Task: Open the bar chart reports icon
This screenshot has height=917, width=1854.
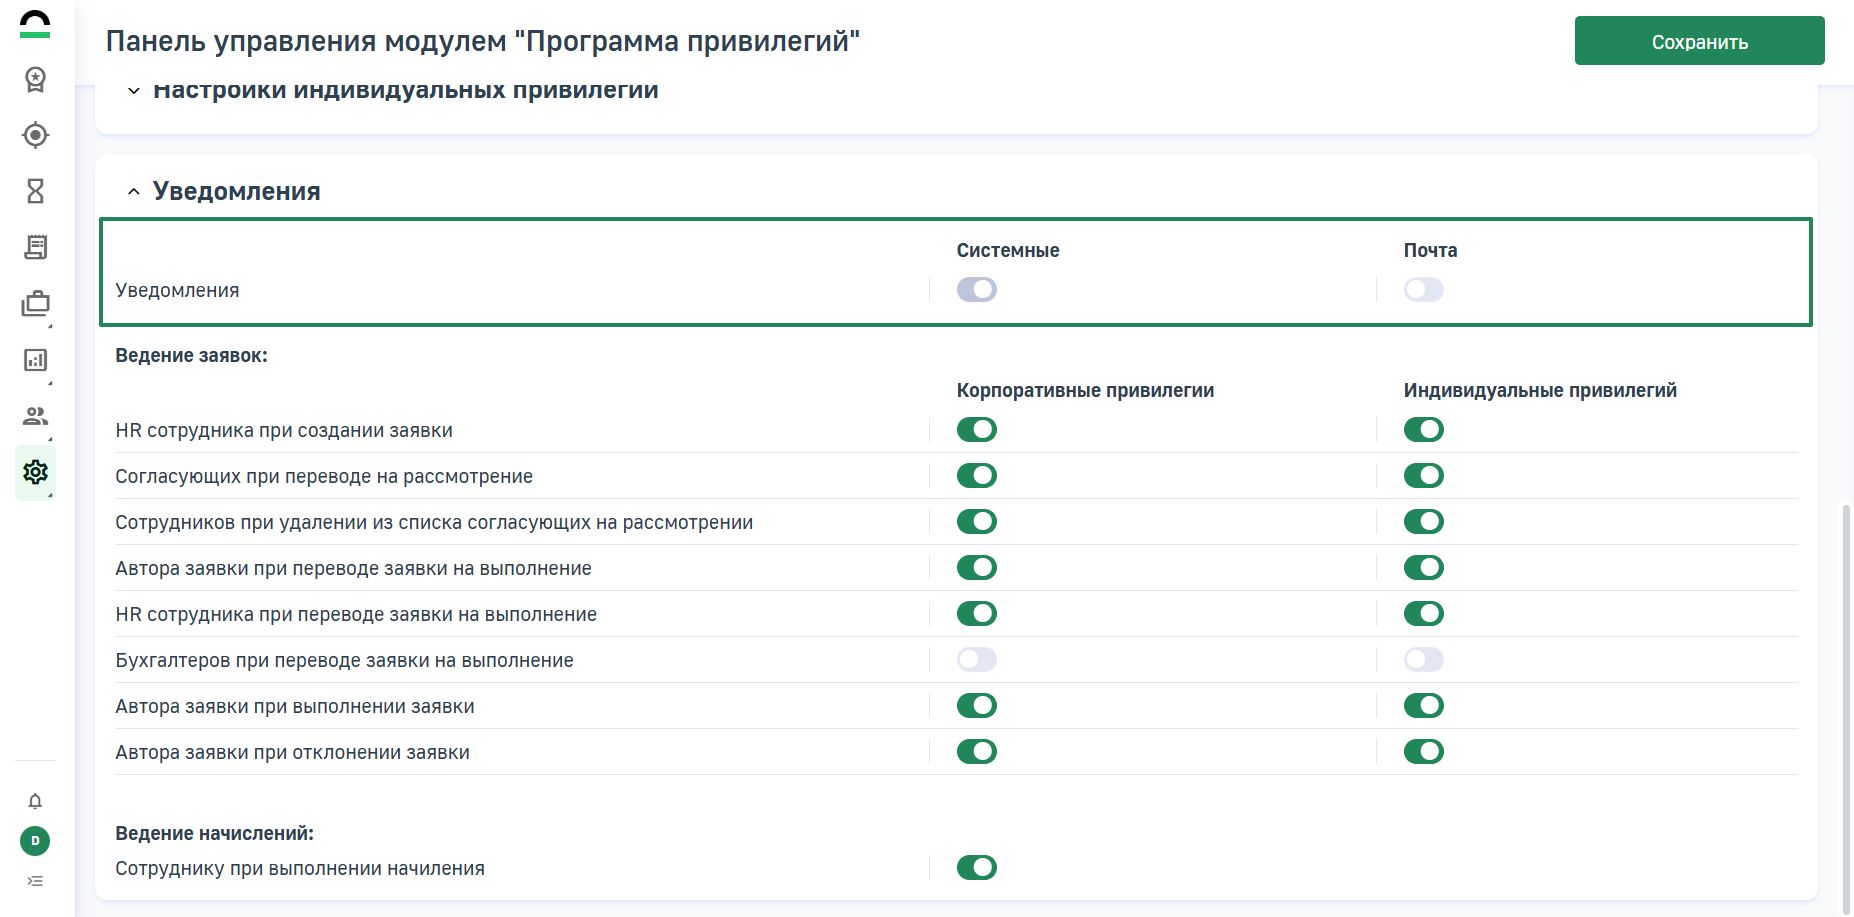Action: 35,360
